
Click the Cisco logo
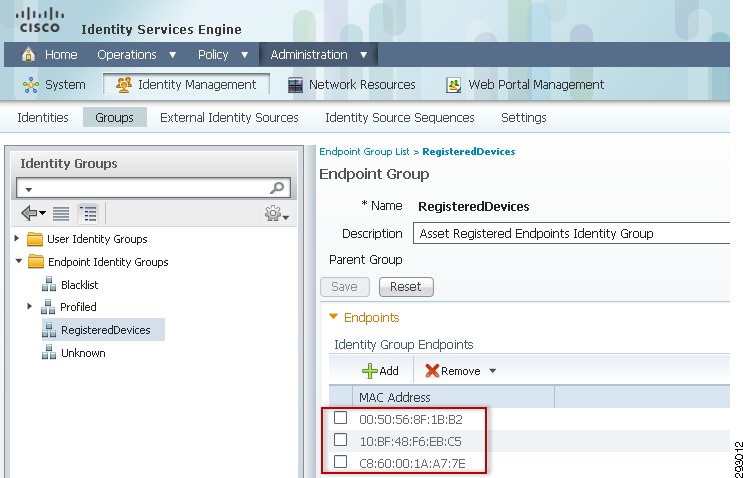(x=39, y=21)
